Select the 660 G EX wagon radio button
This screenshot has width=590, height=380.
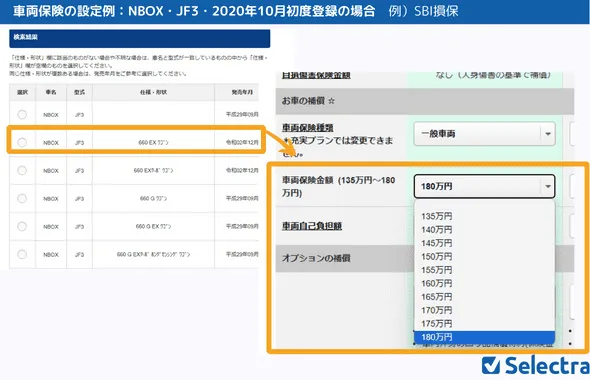[22, 226]
